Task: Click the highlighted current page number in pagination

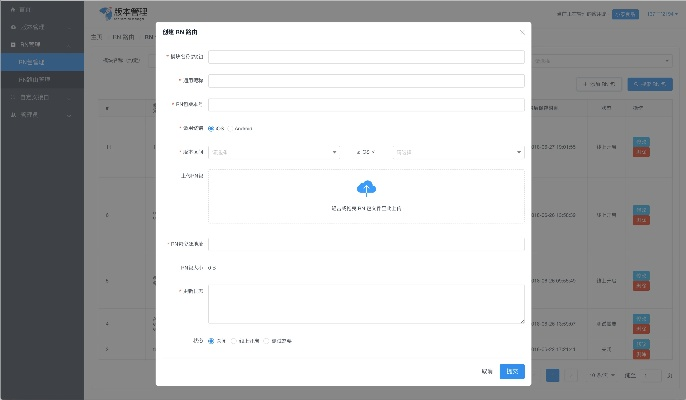Action: tap(552, 375)
